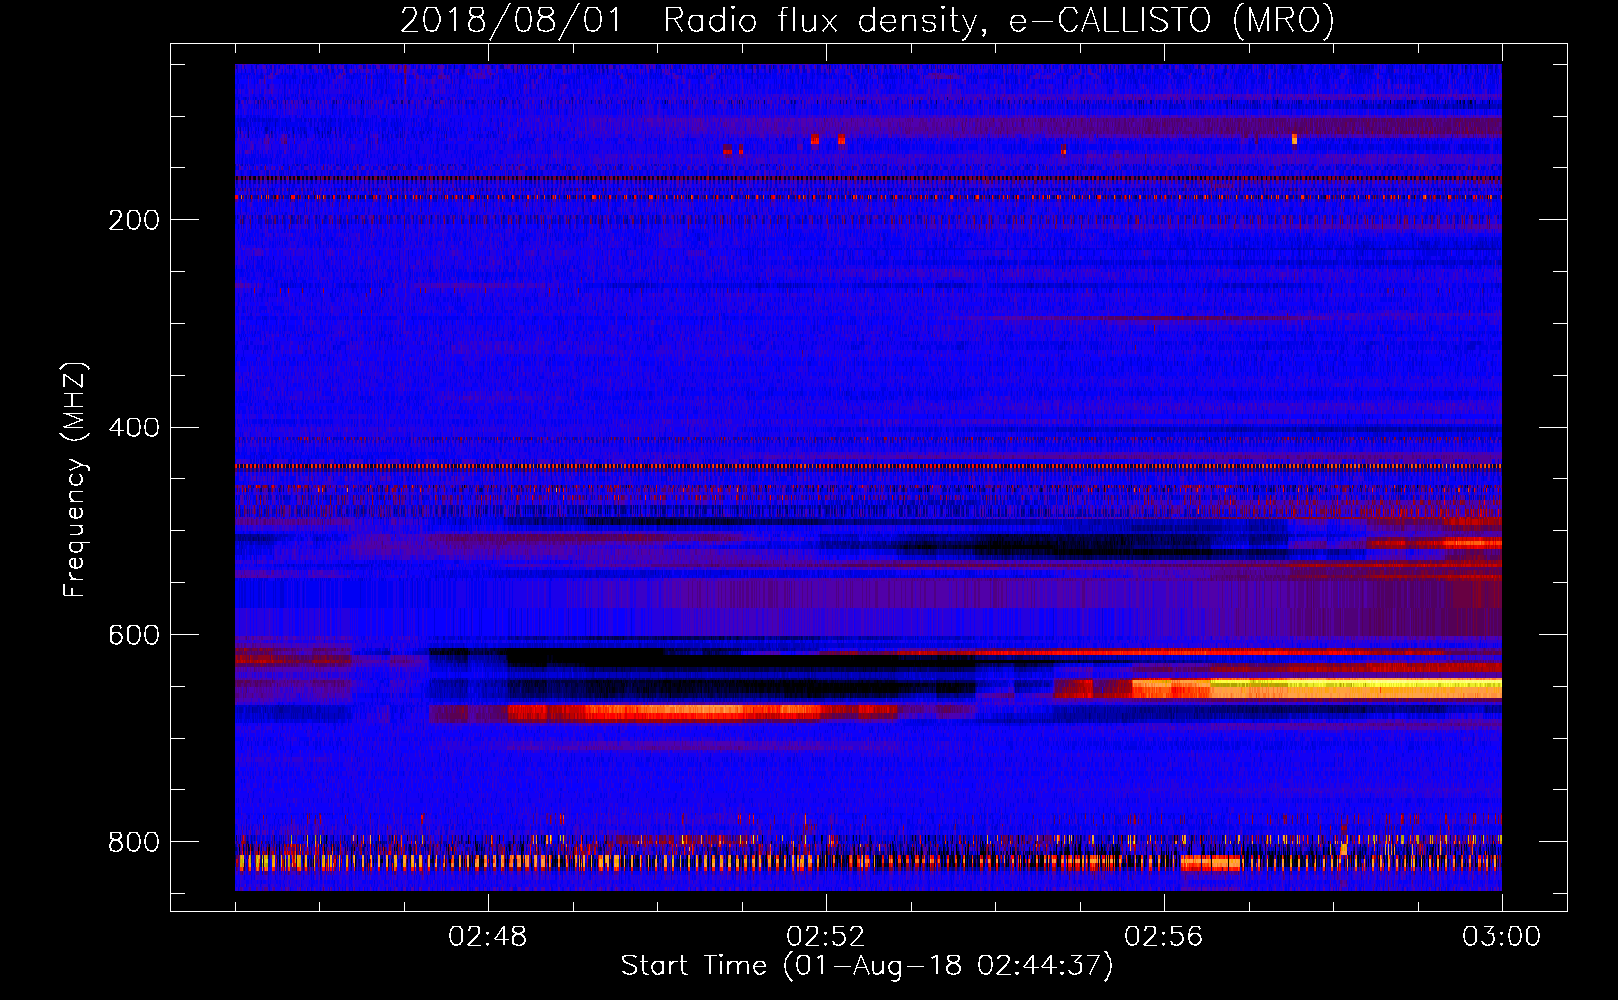Click the 02:52 time tick label
Screen dimensions: 1618x1000
coord(826,937)
